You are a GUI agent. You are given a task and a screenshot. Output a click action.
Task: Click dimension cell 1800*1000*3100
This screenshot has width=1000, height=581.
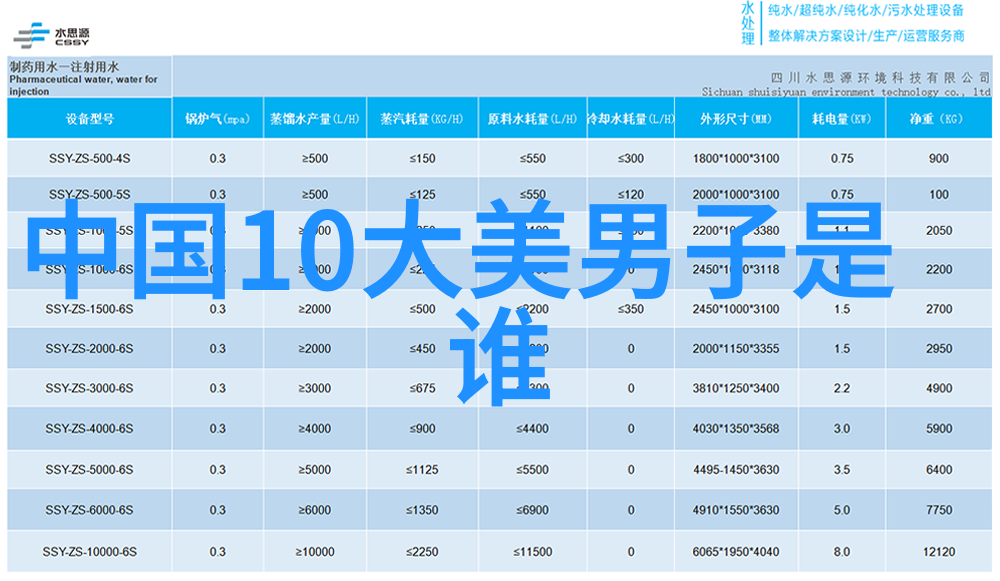coord(736,159)
